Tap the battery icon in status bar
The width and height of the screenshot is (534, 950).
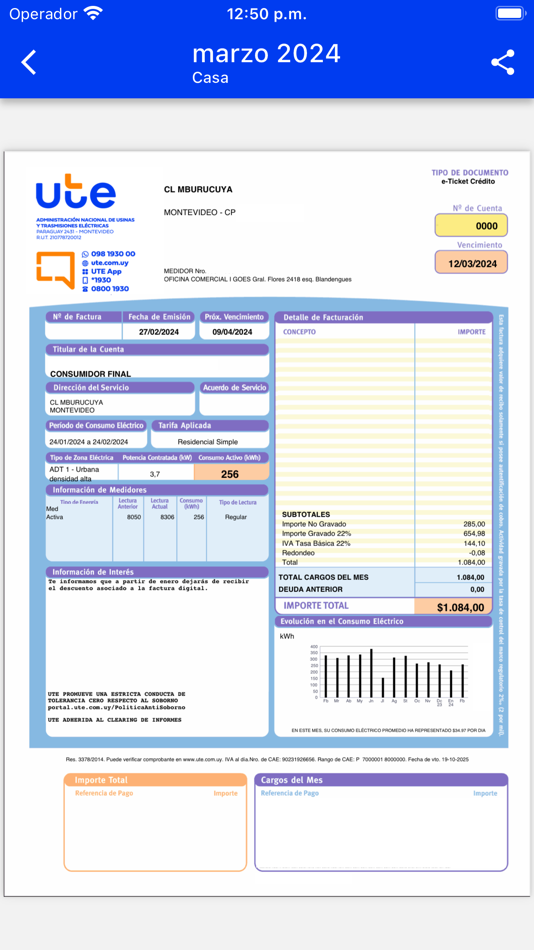pos(510,13)
